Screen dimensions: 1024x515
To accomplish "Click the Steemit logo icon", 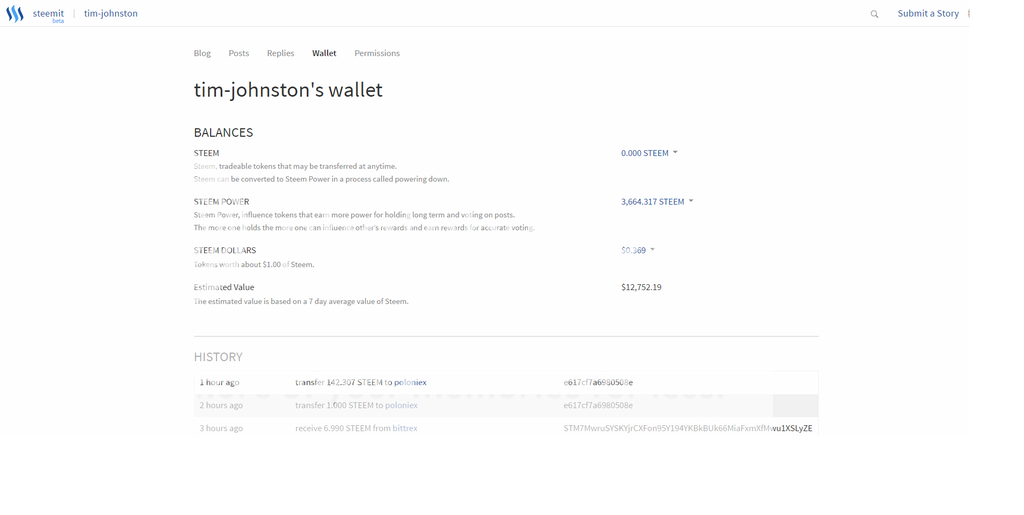I will point(15,14).
